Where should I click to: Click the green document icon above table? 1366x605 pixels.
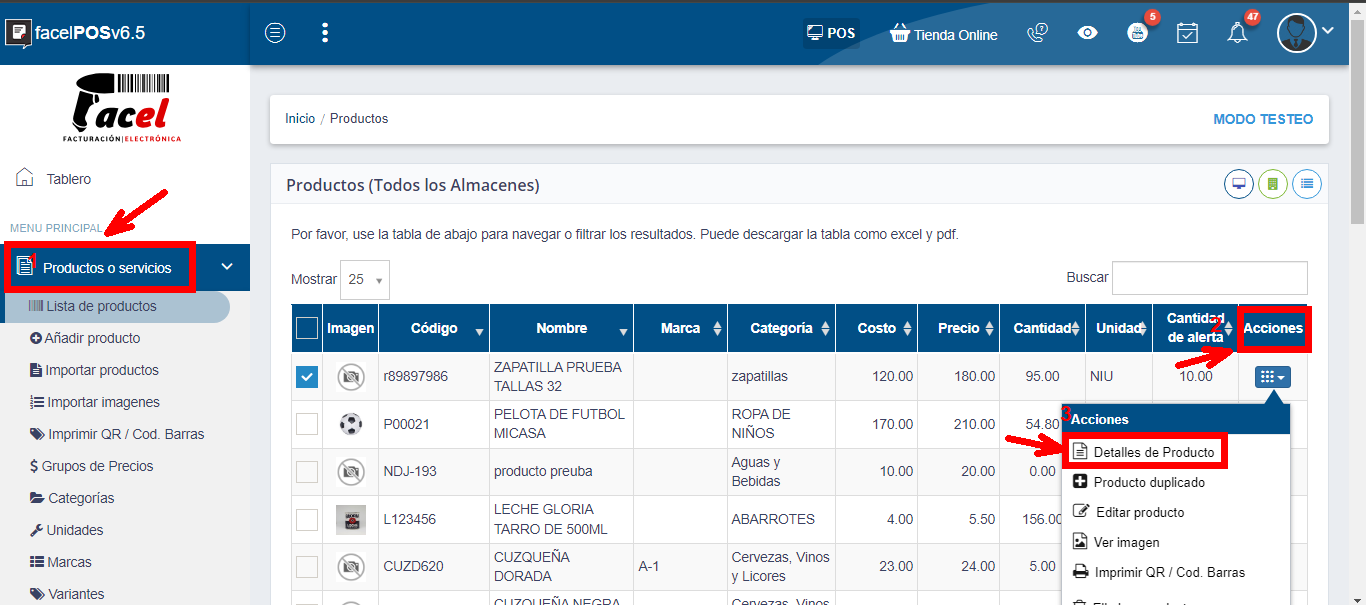pyautogui.click(x=1273, y=184)
